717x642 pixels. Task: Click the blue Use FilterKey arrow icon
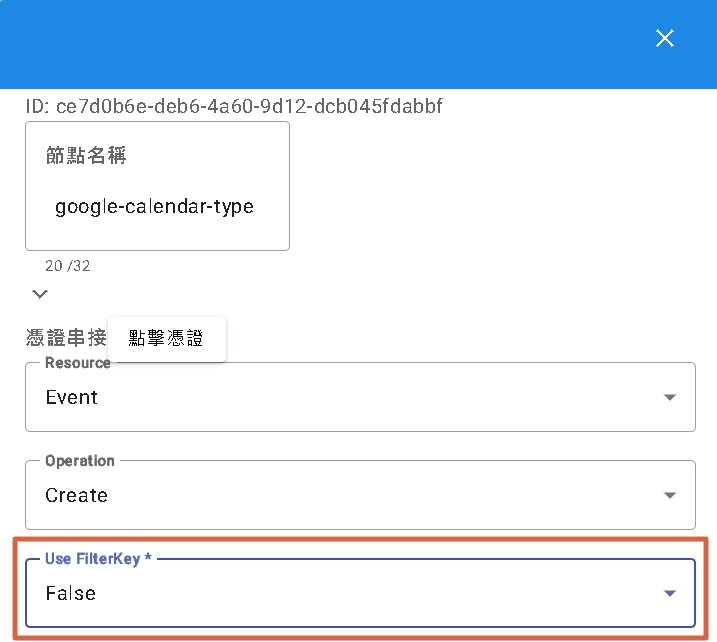670,593
